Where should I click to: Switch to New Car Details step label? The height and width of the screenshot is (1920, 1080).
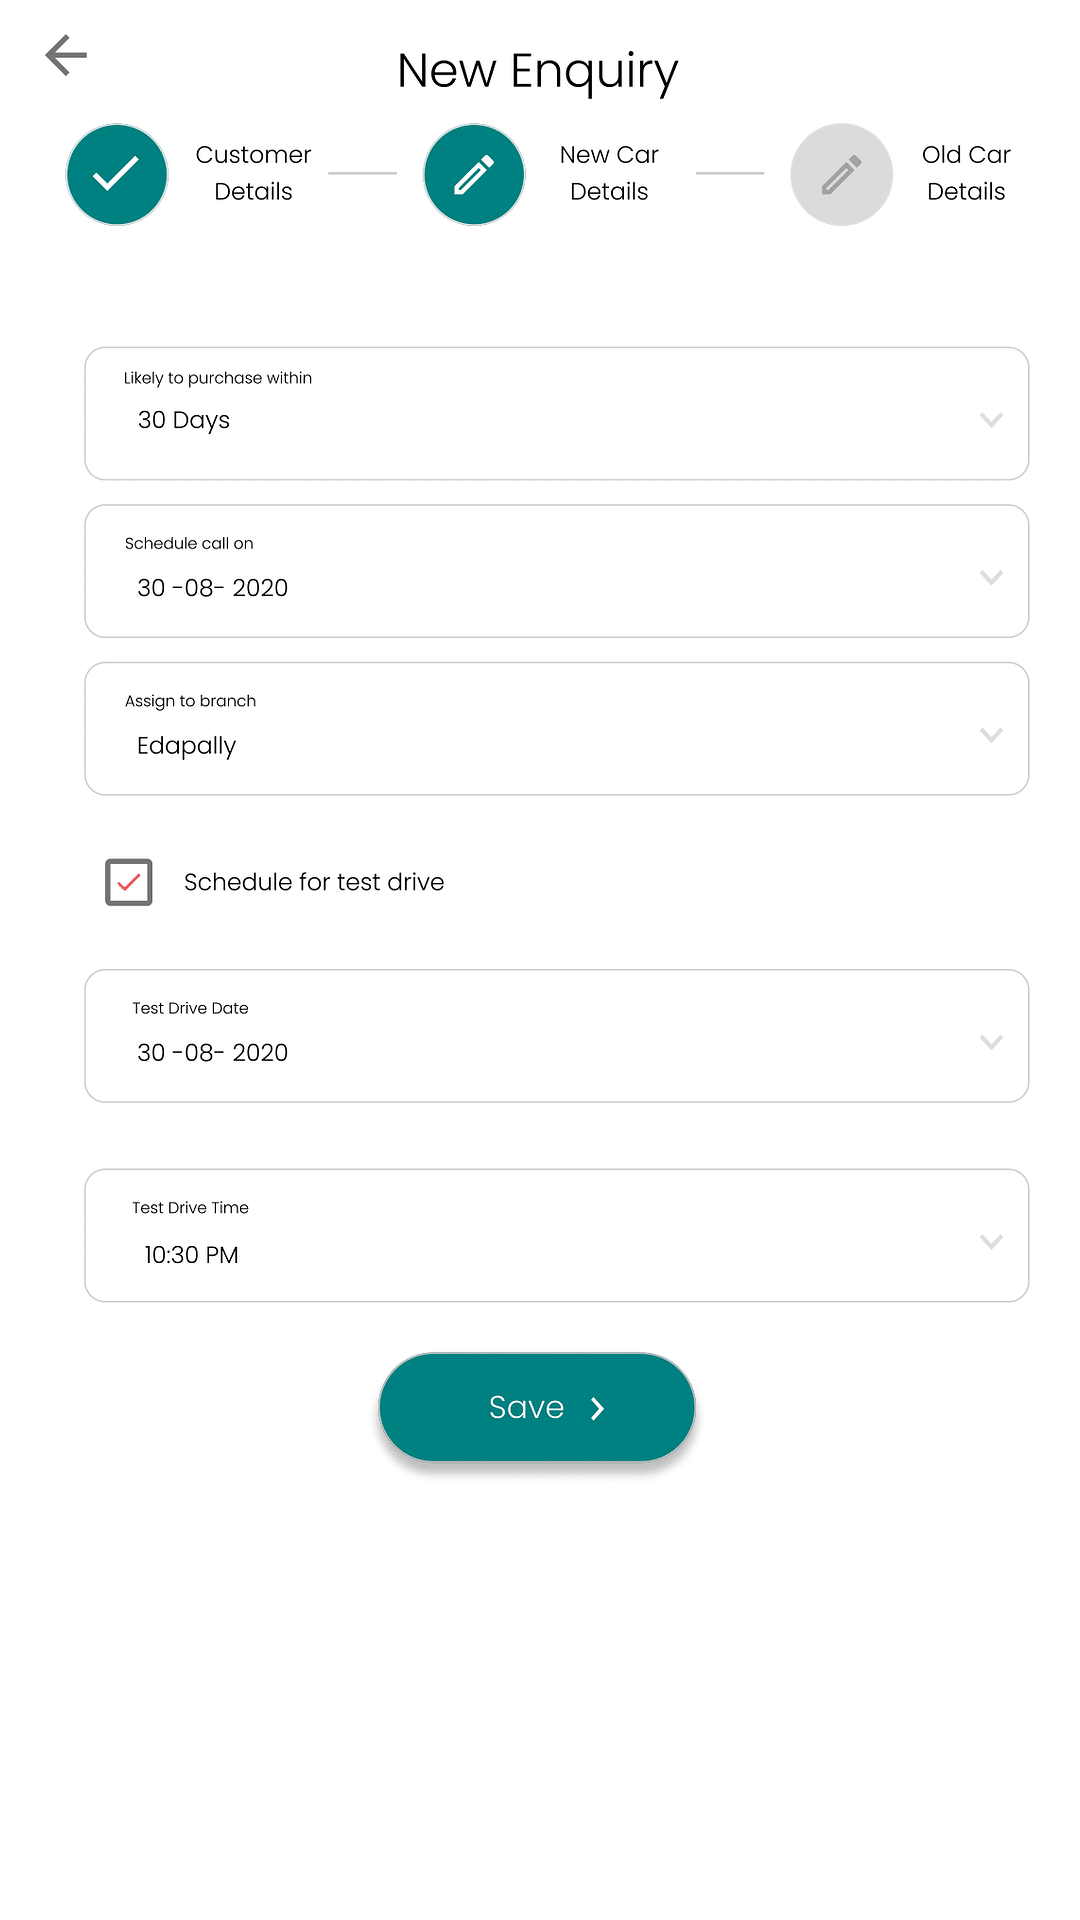coord(609,173)
